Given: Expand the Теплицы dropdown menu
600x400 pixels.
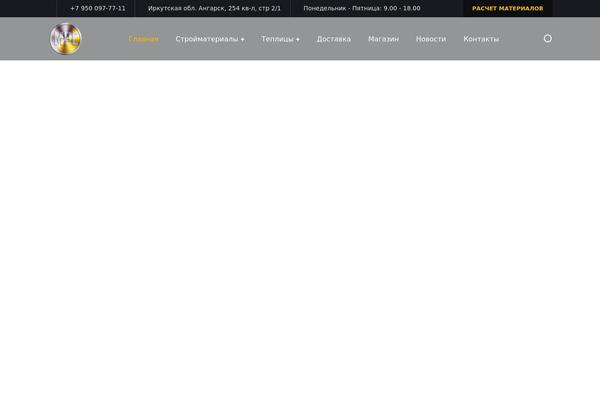Looking at the screenshot, I should (x=280, y=39).
